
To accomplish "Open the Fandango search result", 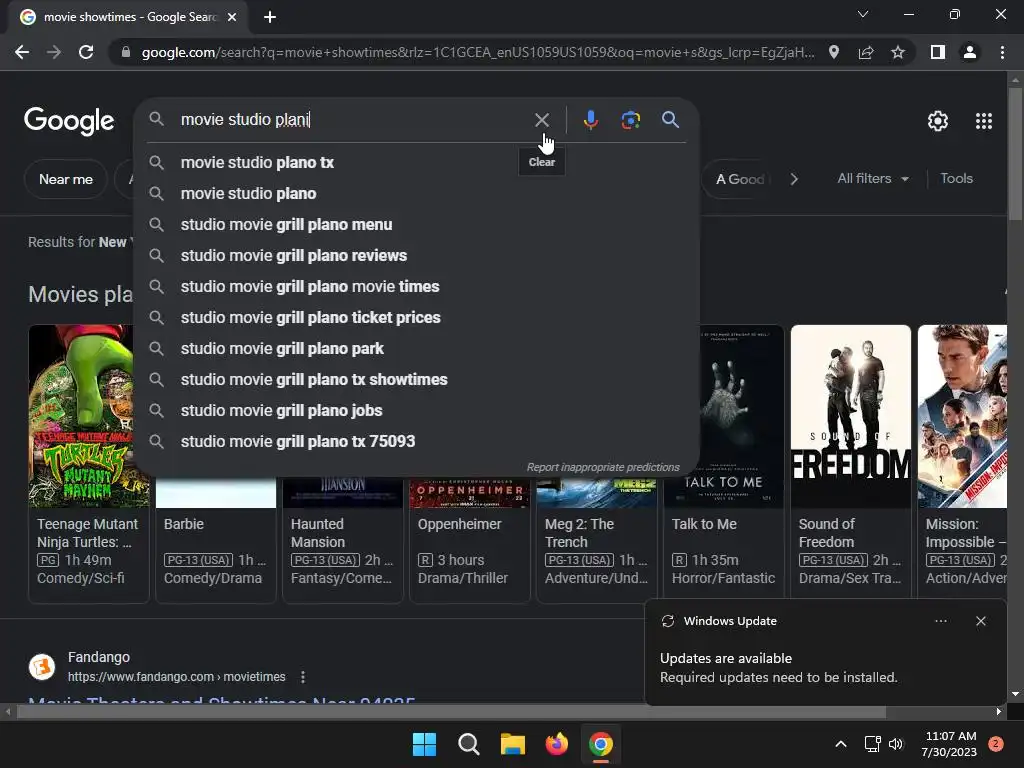I will pyautogui.click(x=222, y=701).
